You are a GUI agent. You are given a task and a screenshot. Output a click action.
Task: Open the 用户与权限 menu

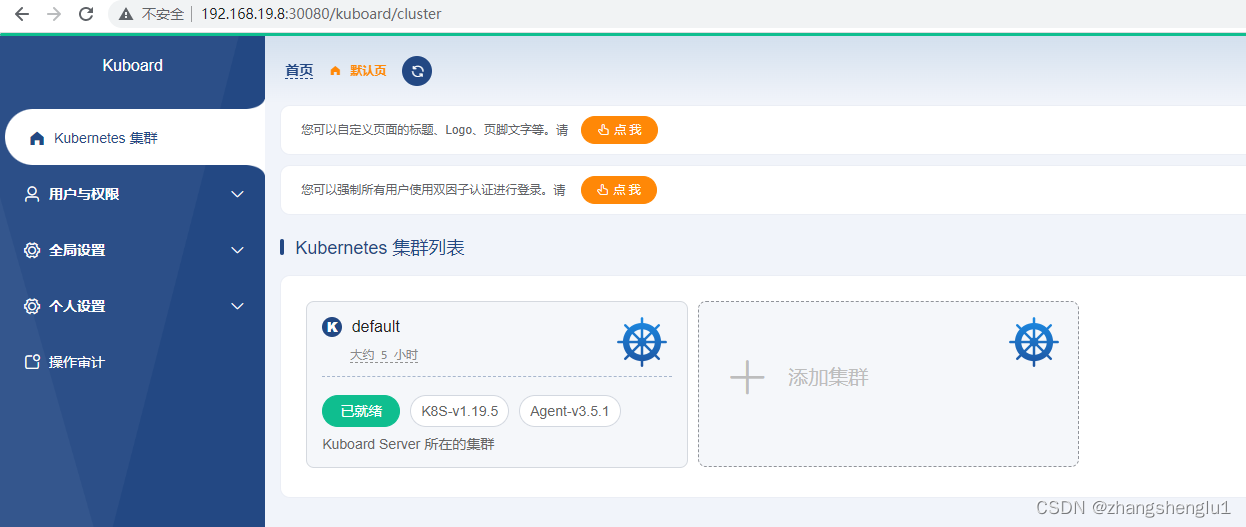(132, 194)
